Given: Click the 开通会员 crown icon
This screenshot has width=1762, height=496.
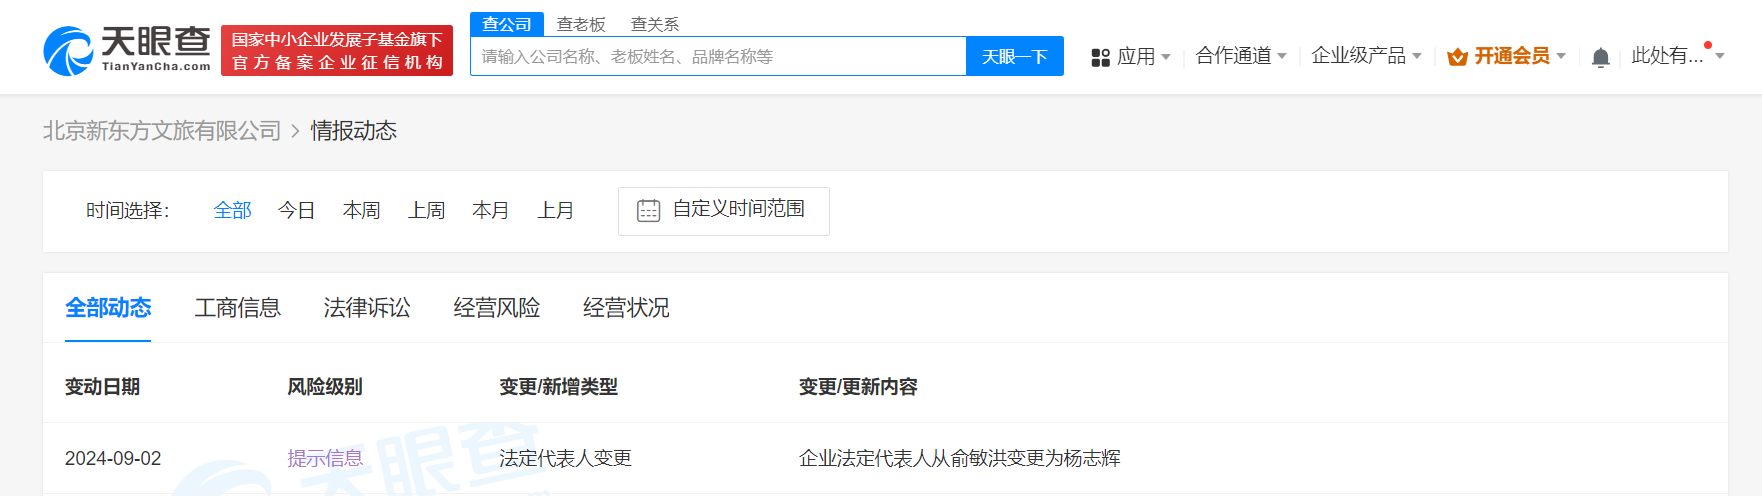Looking at the screenshot, I should 1457,57.
